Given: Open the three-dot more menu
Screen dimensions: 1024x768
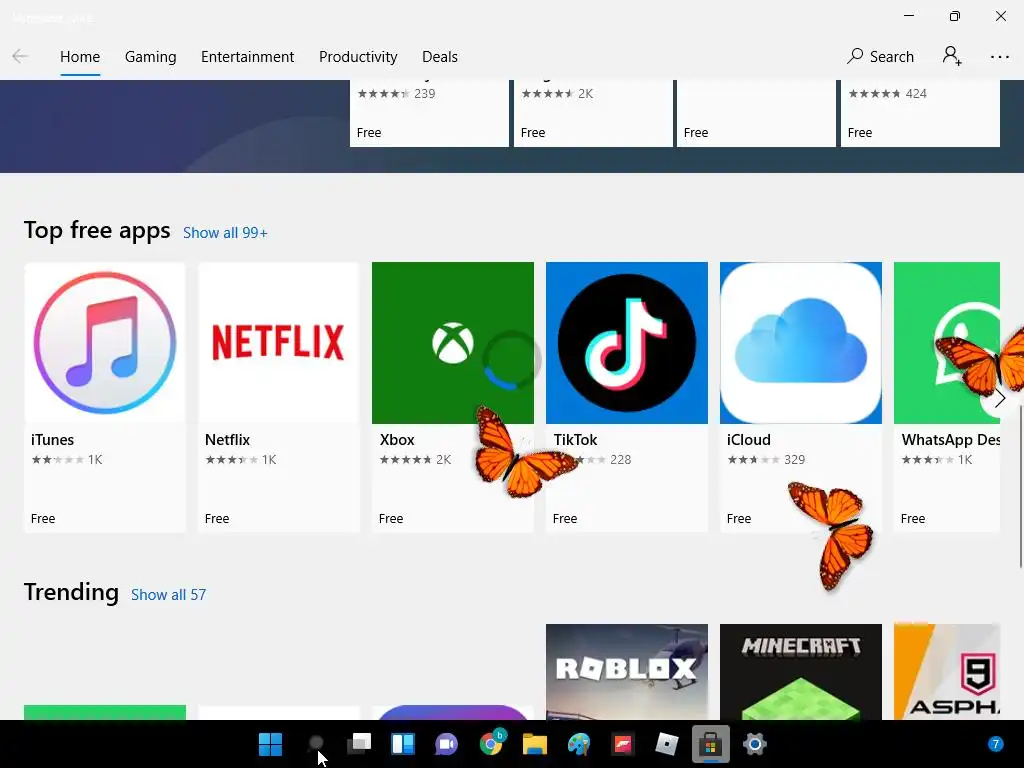Looking at the screenshot, I should tap(999, 57).
